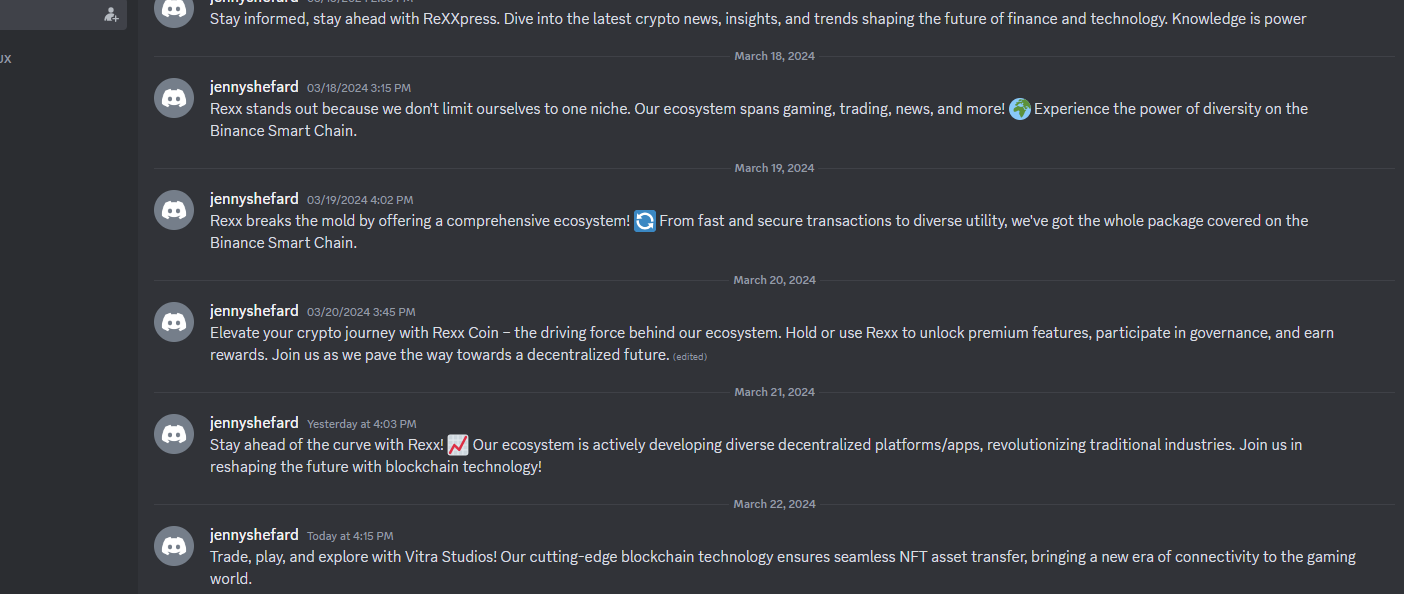Open jennyshefard username on 03/19/2024 message

pyautogui.click(x=254, y=199)
